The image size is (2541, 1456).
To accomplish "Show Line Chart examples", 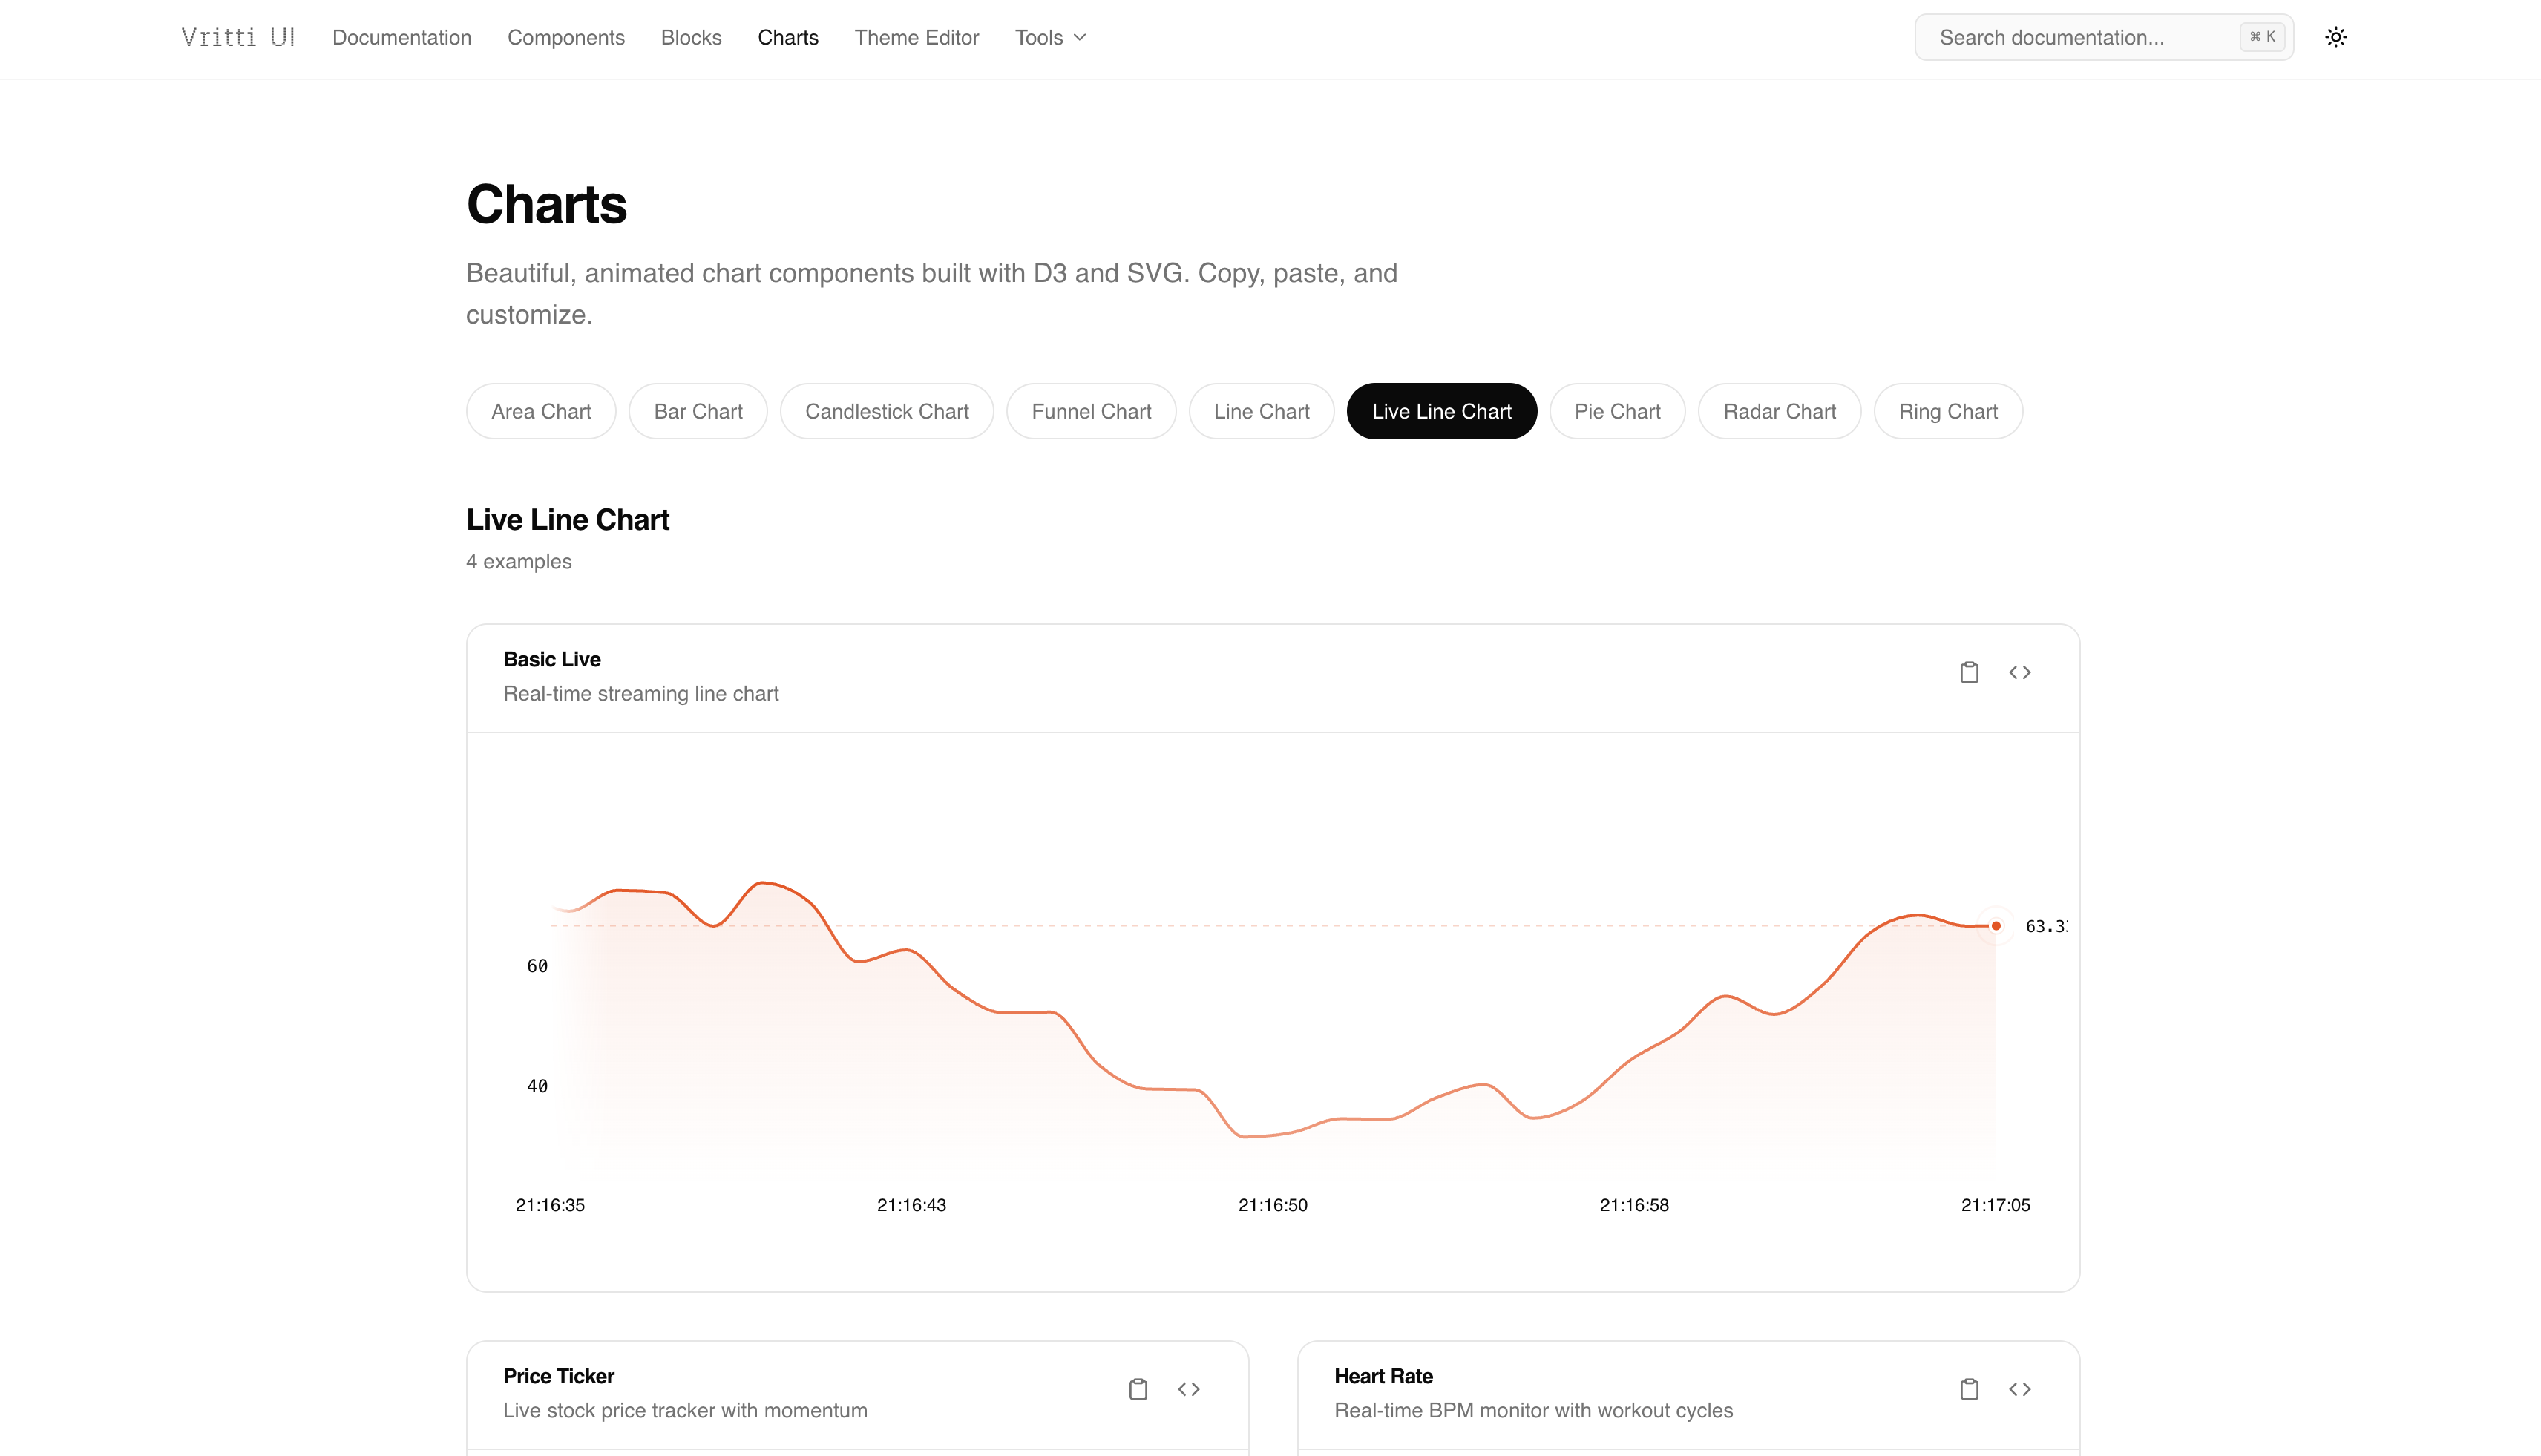I will [1261, 411].
